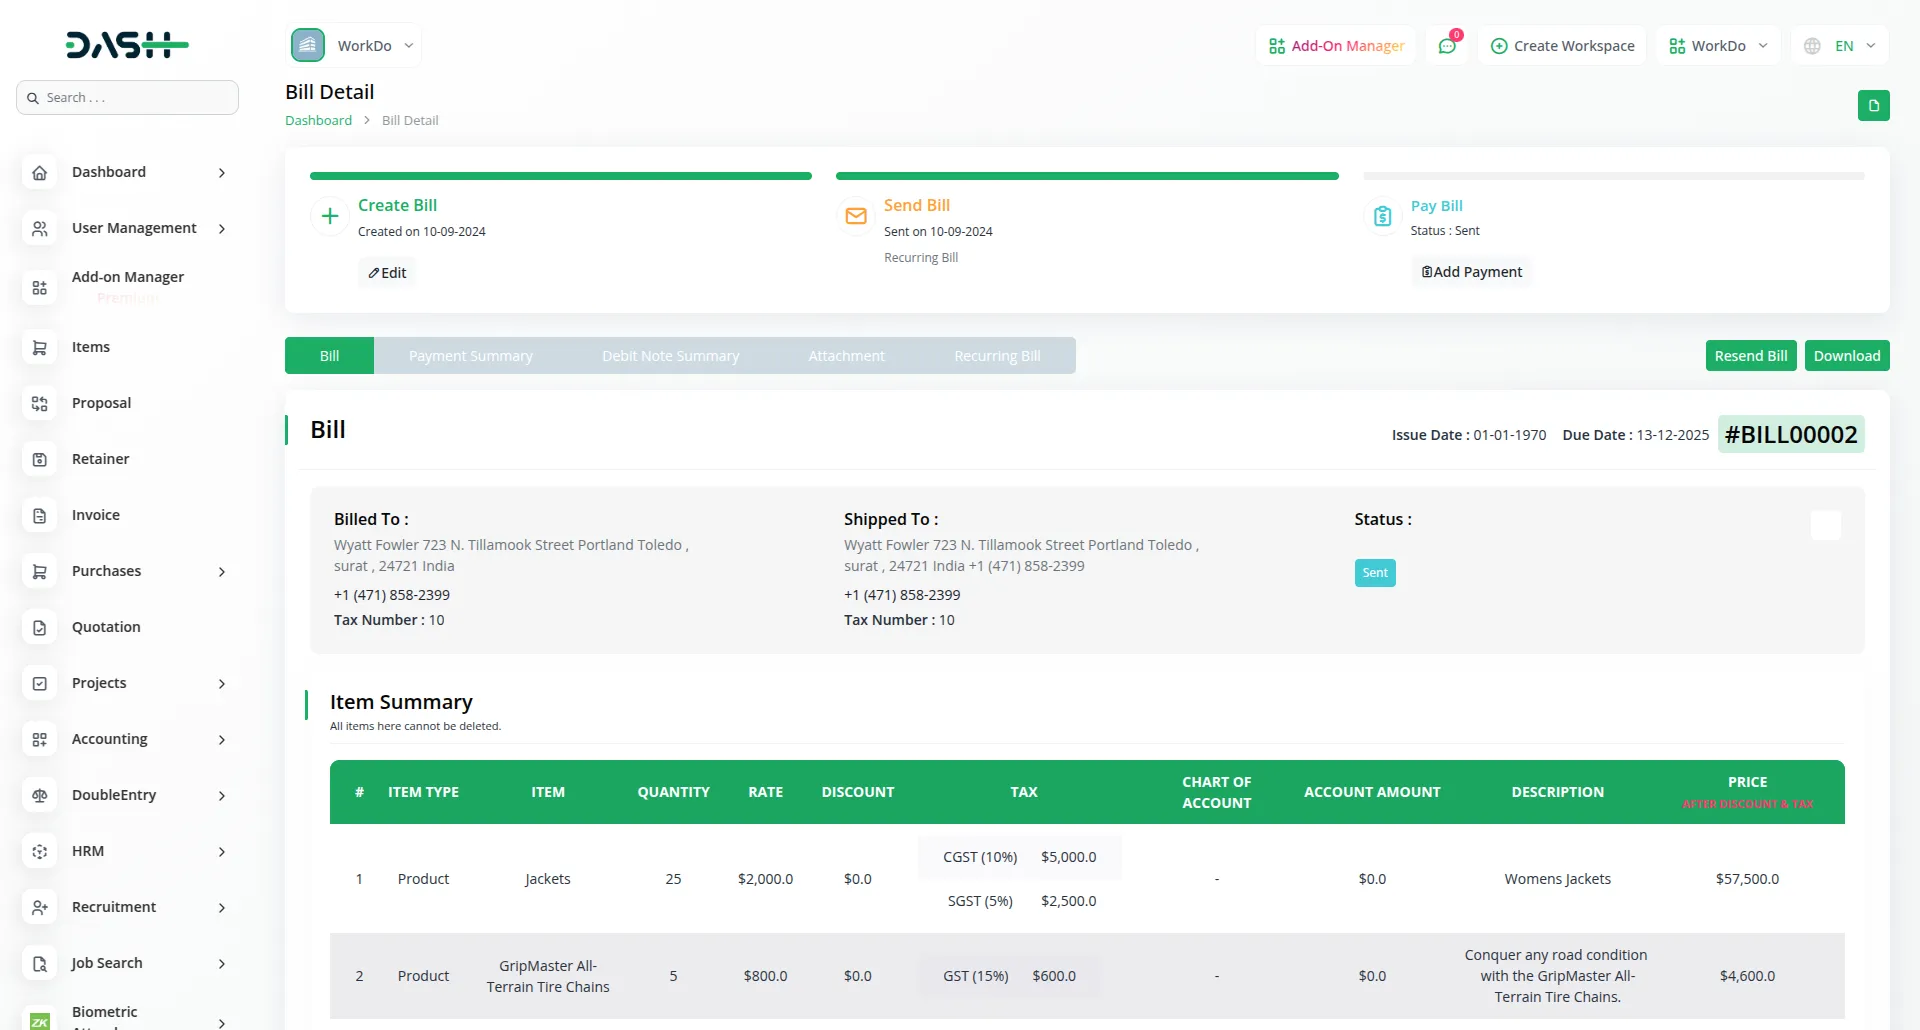Screen dimensions: 1920x1030
Task: Click the Retainer sidebar icon
Action: click(39, 459)
